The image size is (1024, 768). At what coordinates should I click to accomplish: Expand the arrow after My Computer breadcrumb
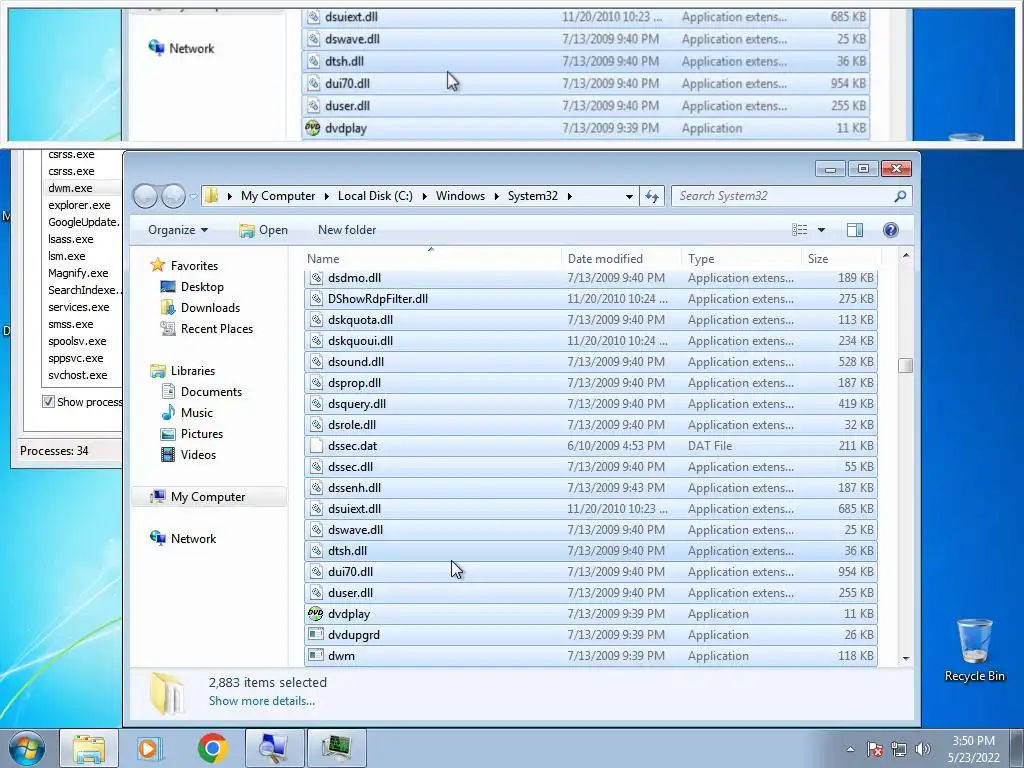point(327,196)
